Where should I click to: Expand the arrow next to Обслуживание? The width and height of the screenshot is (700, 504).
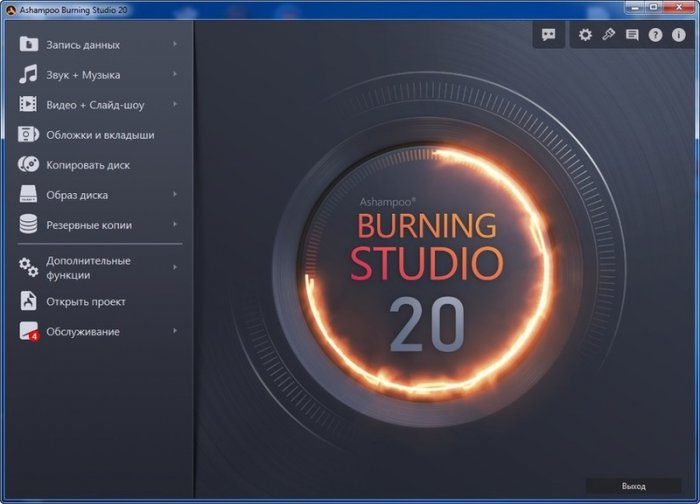tap(175, 331)
